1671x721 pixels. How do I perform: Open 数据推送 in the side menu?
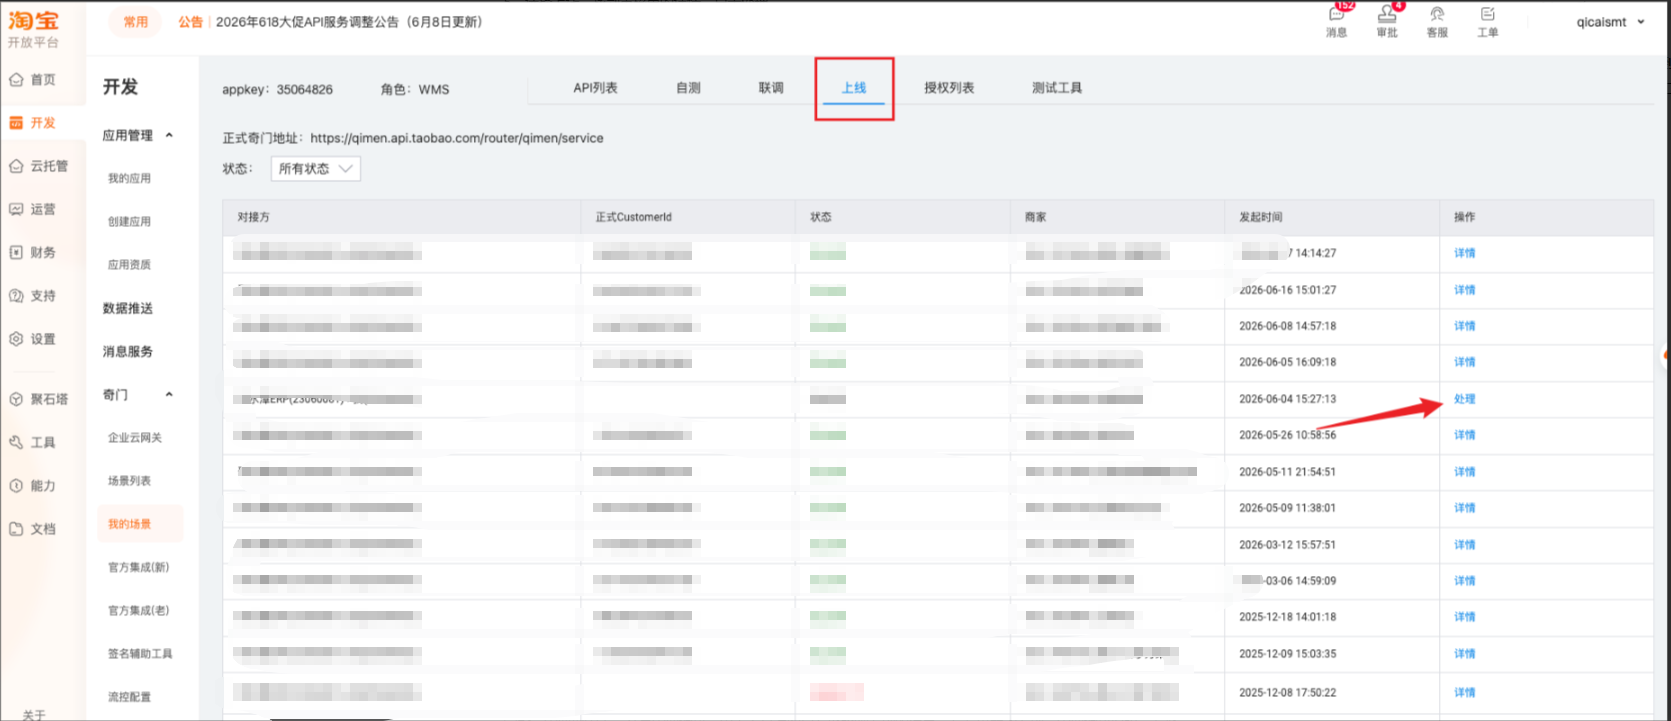[128, 308]
